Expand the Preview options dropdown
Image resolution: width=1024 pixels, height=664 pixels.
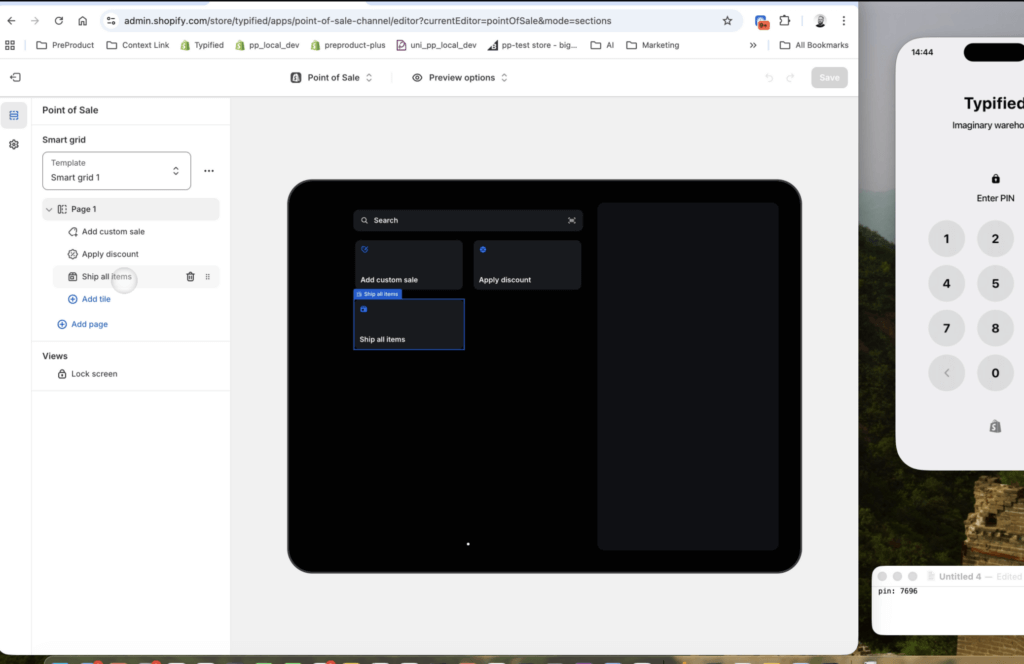click(x=460, y=78)
